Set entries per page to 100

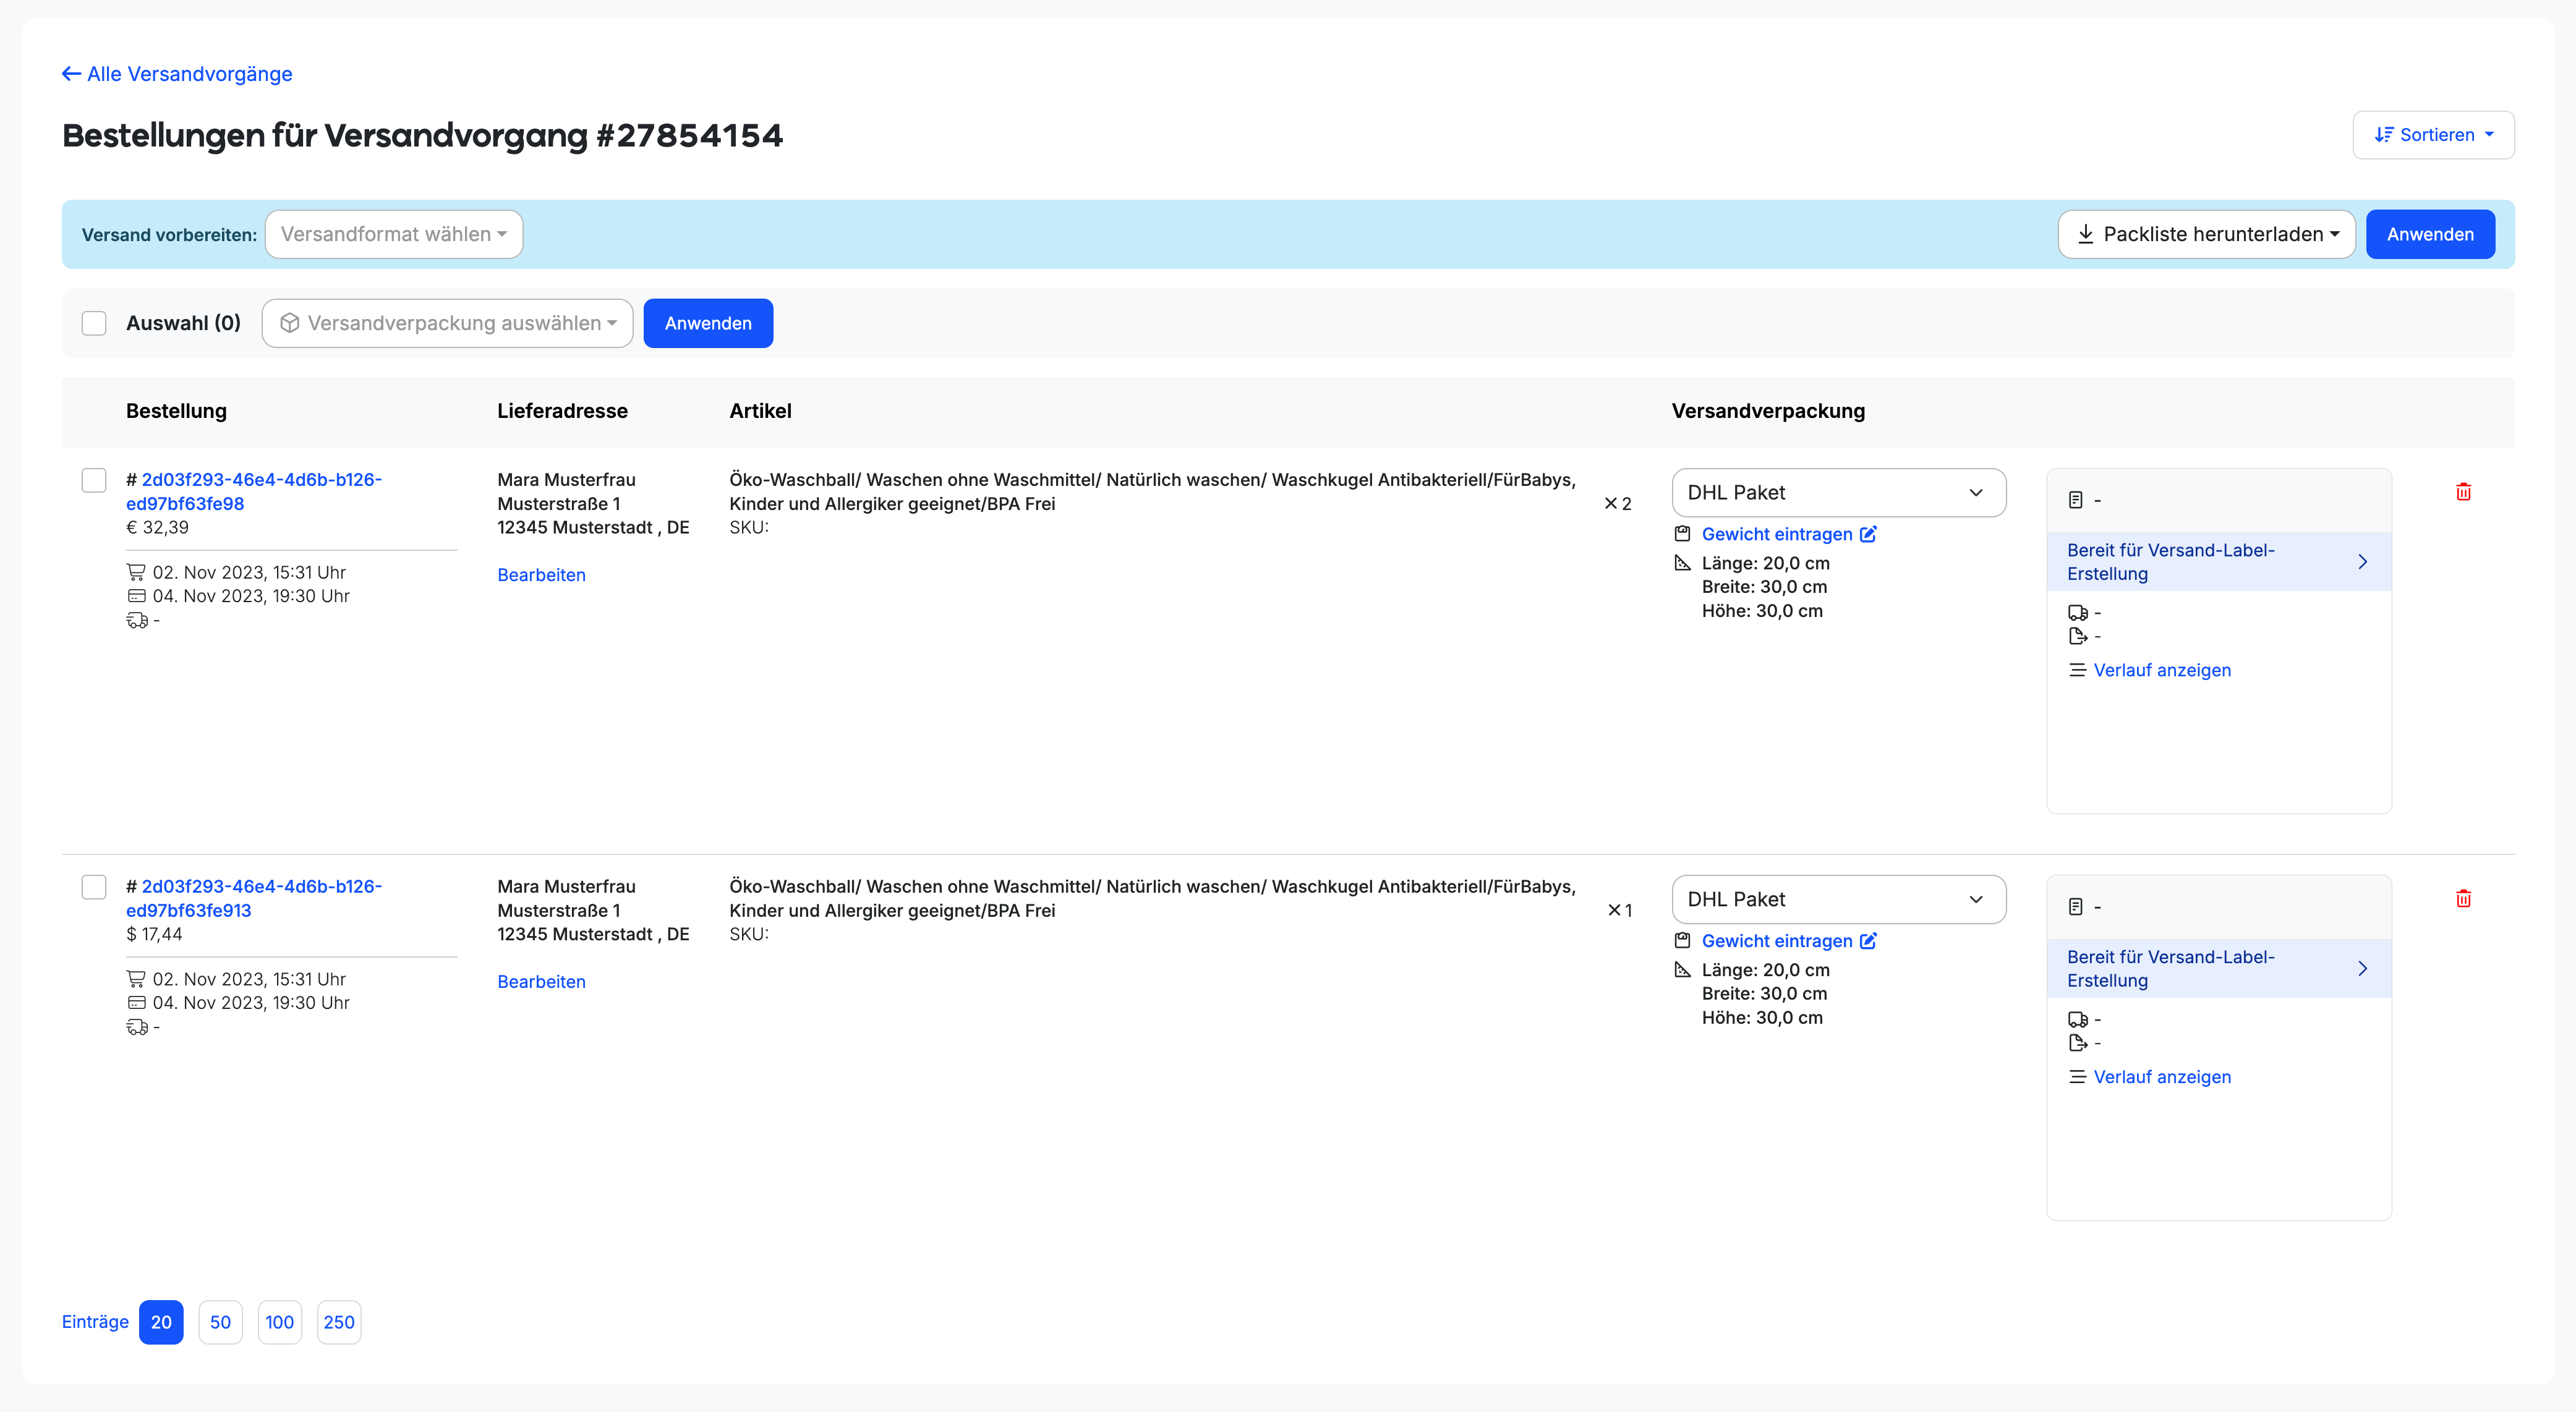coord(279,1322)
